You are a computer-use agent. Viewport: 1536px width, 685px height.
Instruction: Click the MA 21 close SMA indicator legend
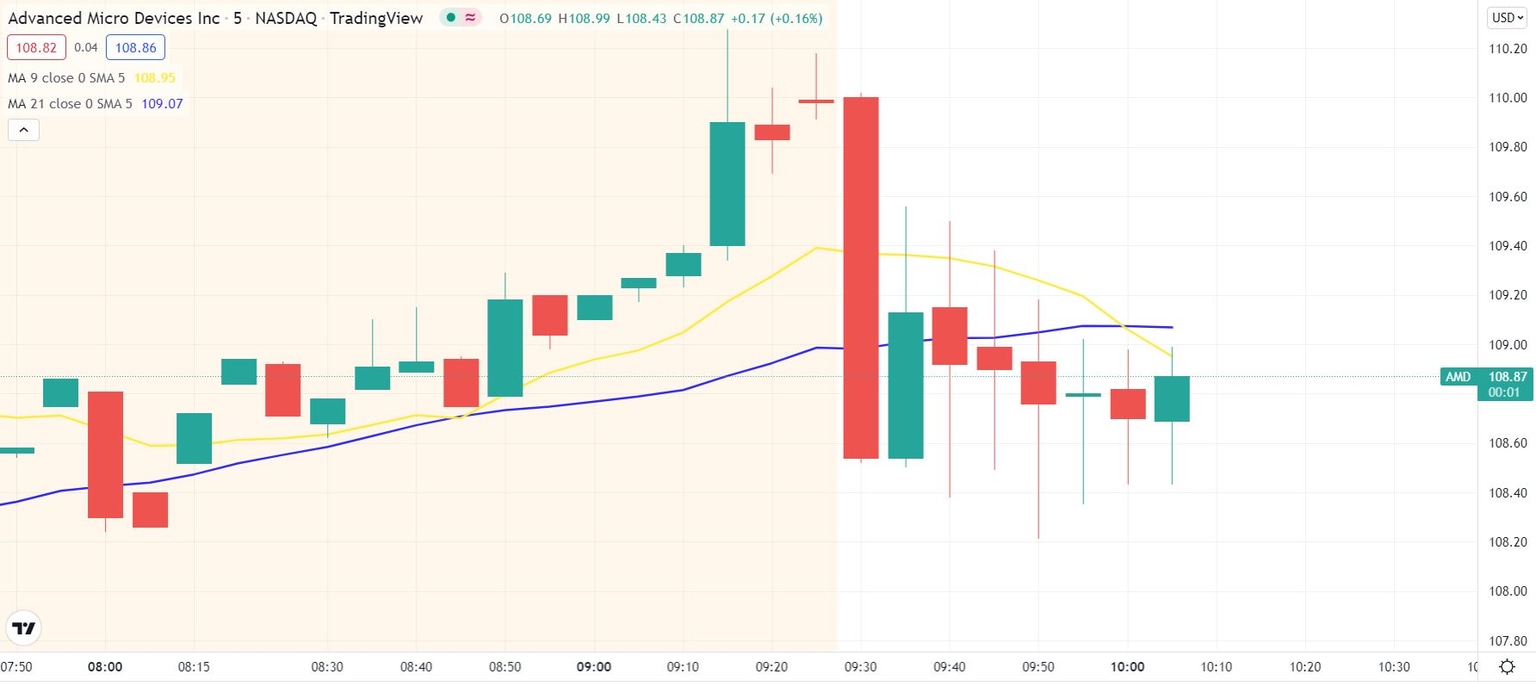(x=70, y=103)
